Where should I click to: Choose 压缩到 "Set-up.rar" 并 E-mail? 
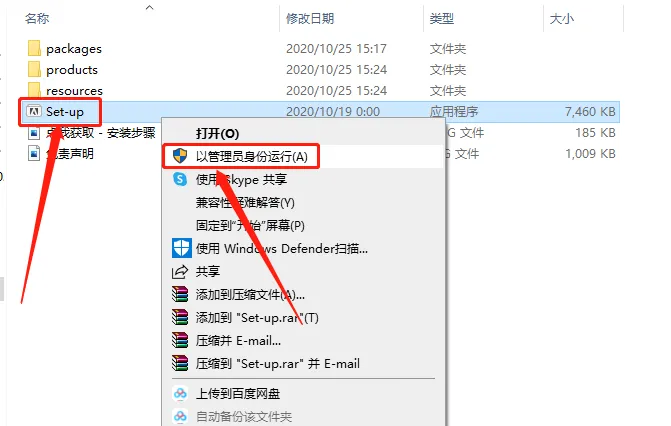278,363
